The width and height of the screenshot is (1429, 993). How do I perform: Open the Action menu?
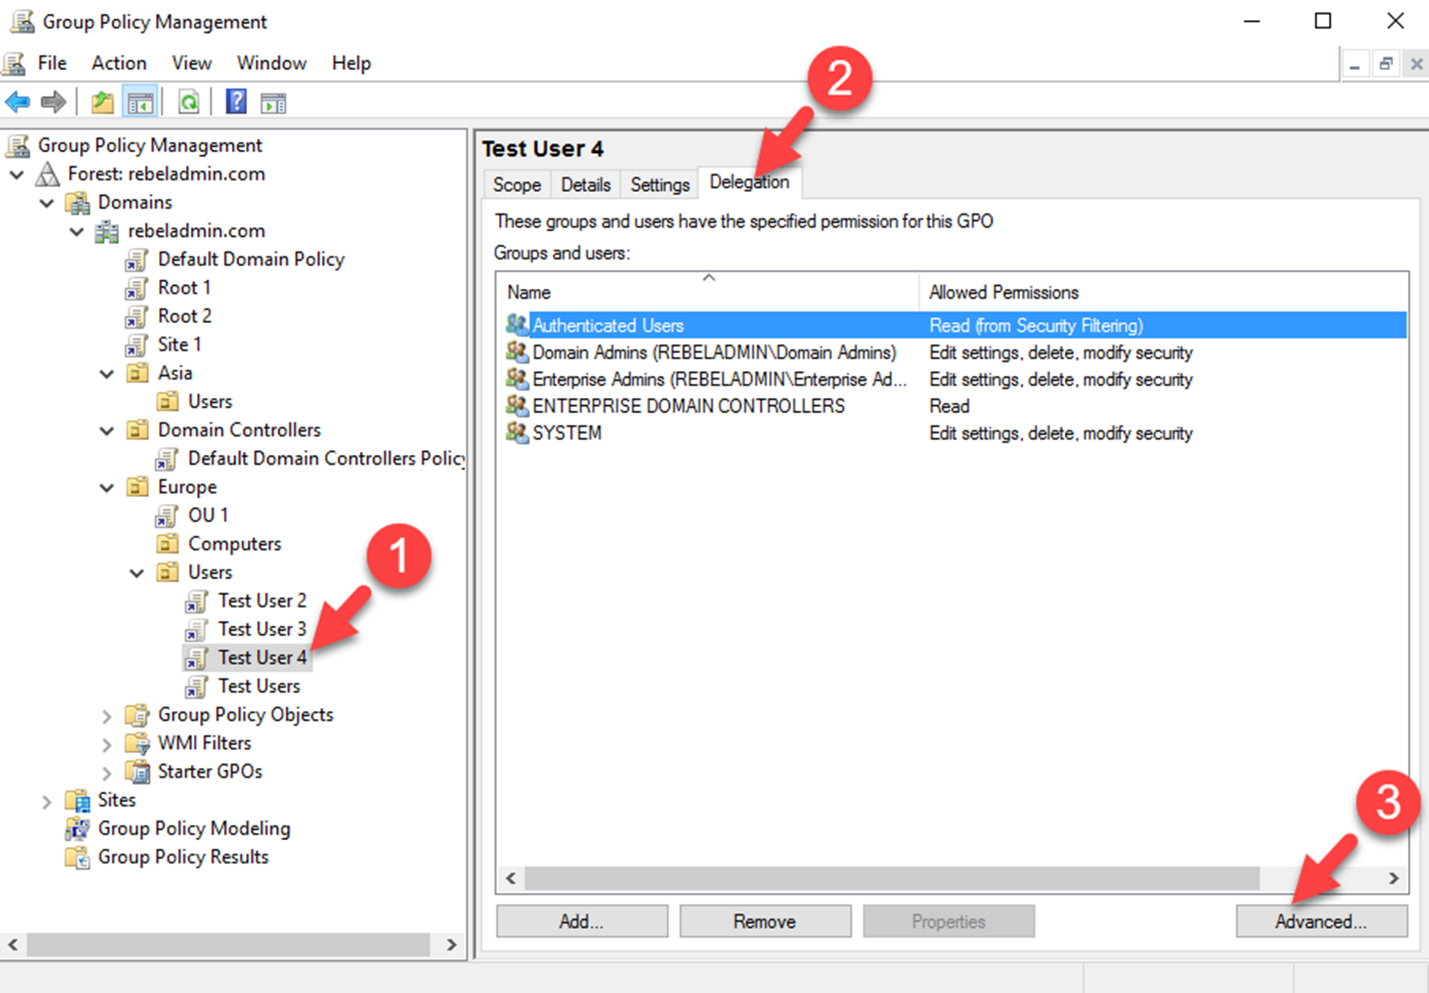point(119,63)
